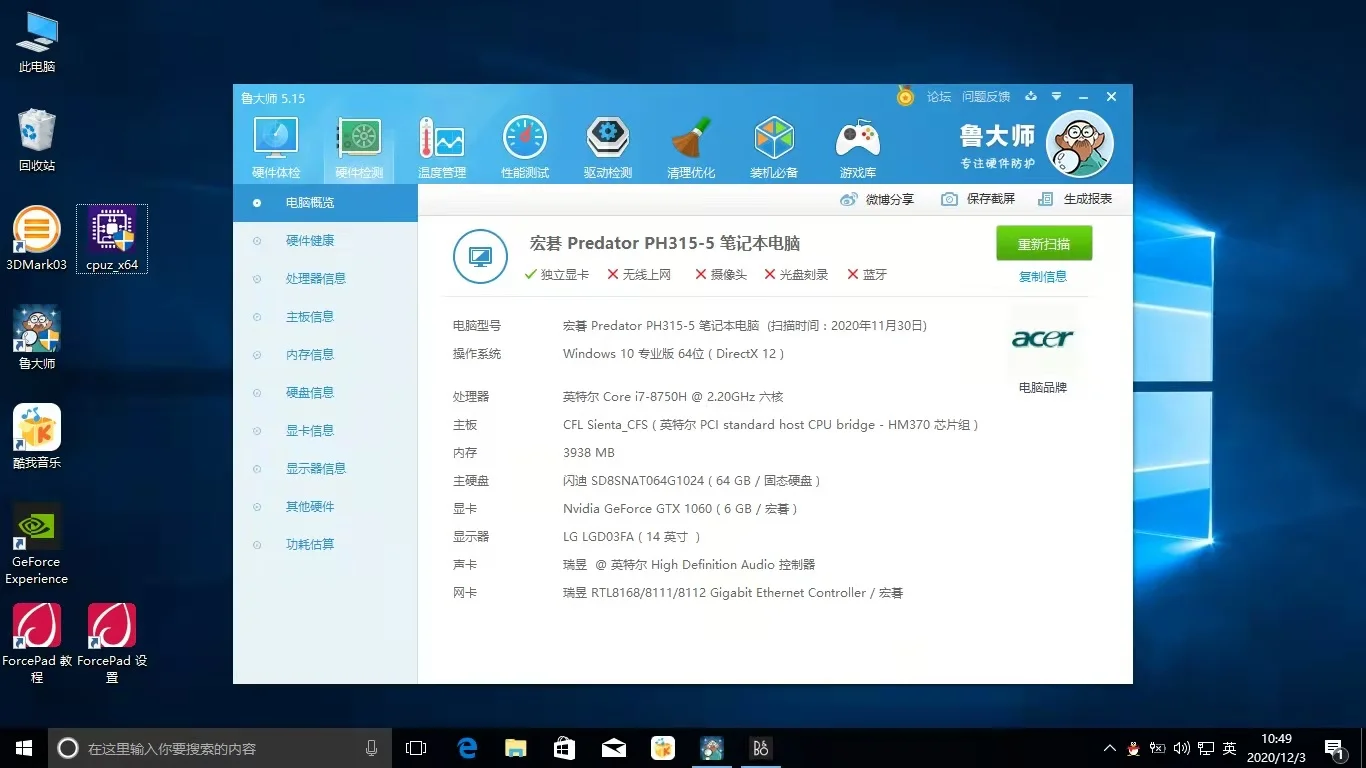Open the 硬件体检 hardware checkup module
The image size is (1366, 768).
(276, 148)
